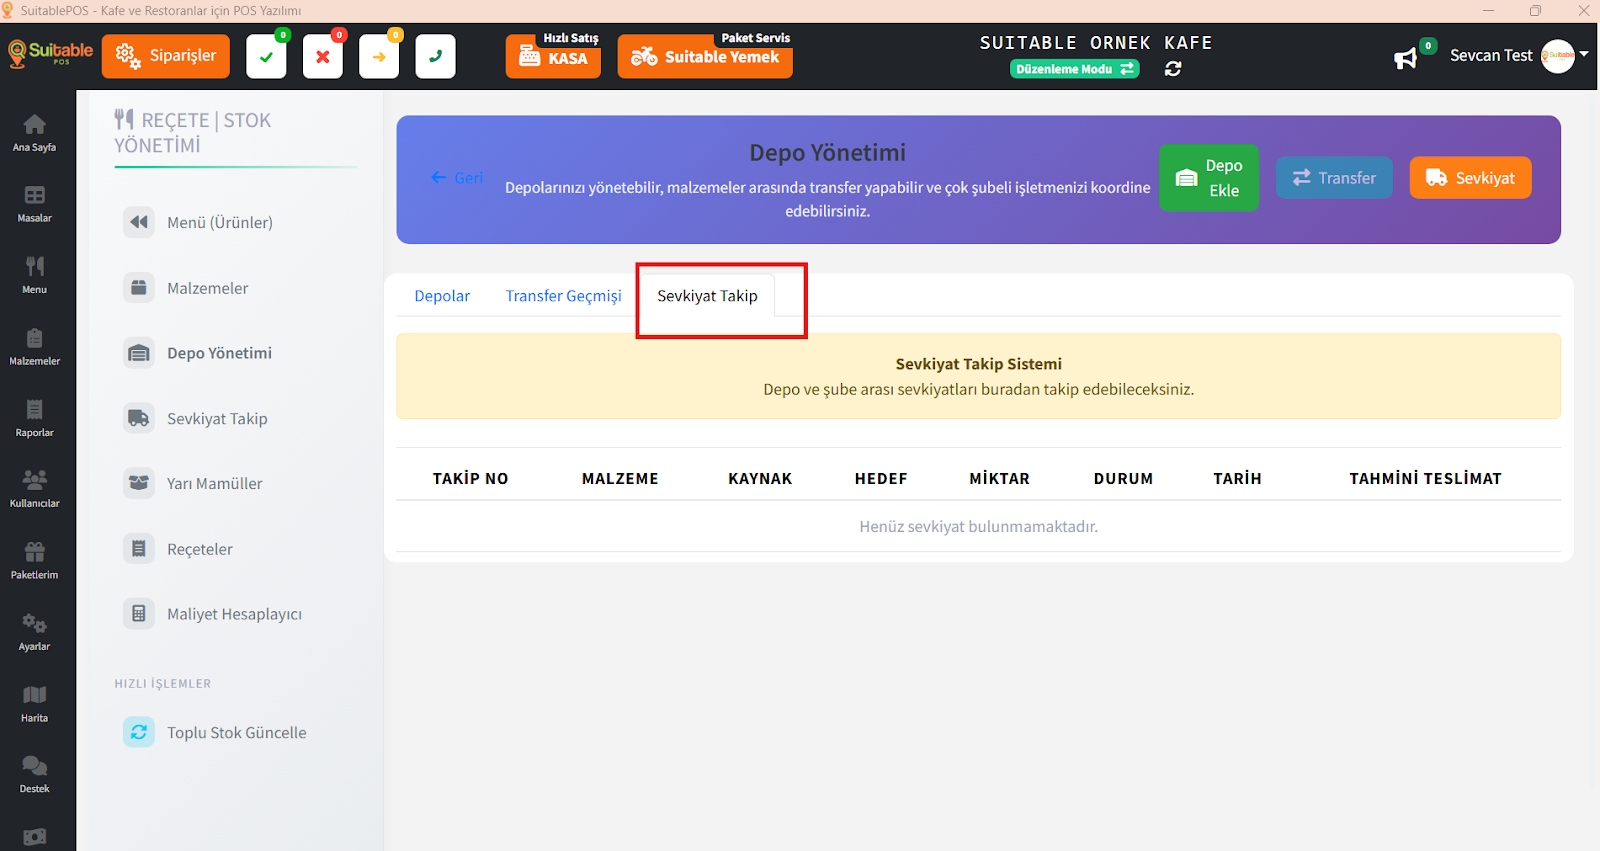Click the Suitable POS logo
1600x851 pixels.
50,53
